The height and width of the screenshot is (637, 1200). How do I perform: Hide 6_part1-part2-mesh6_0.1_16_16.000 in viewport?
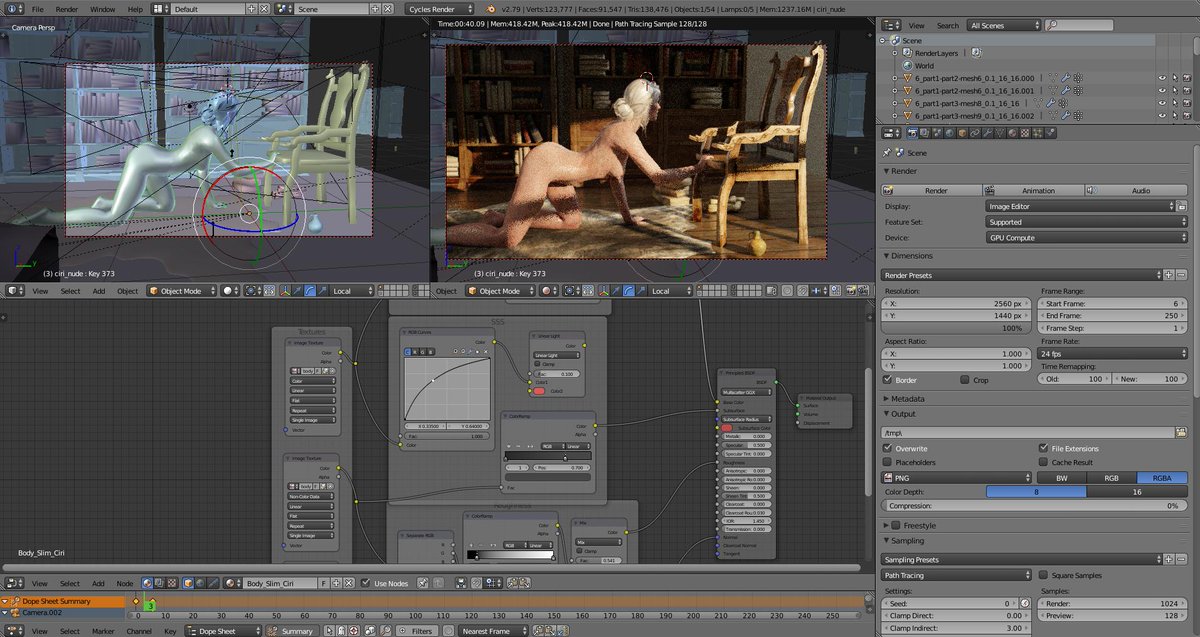[x=1162, y=77]
